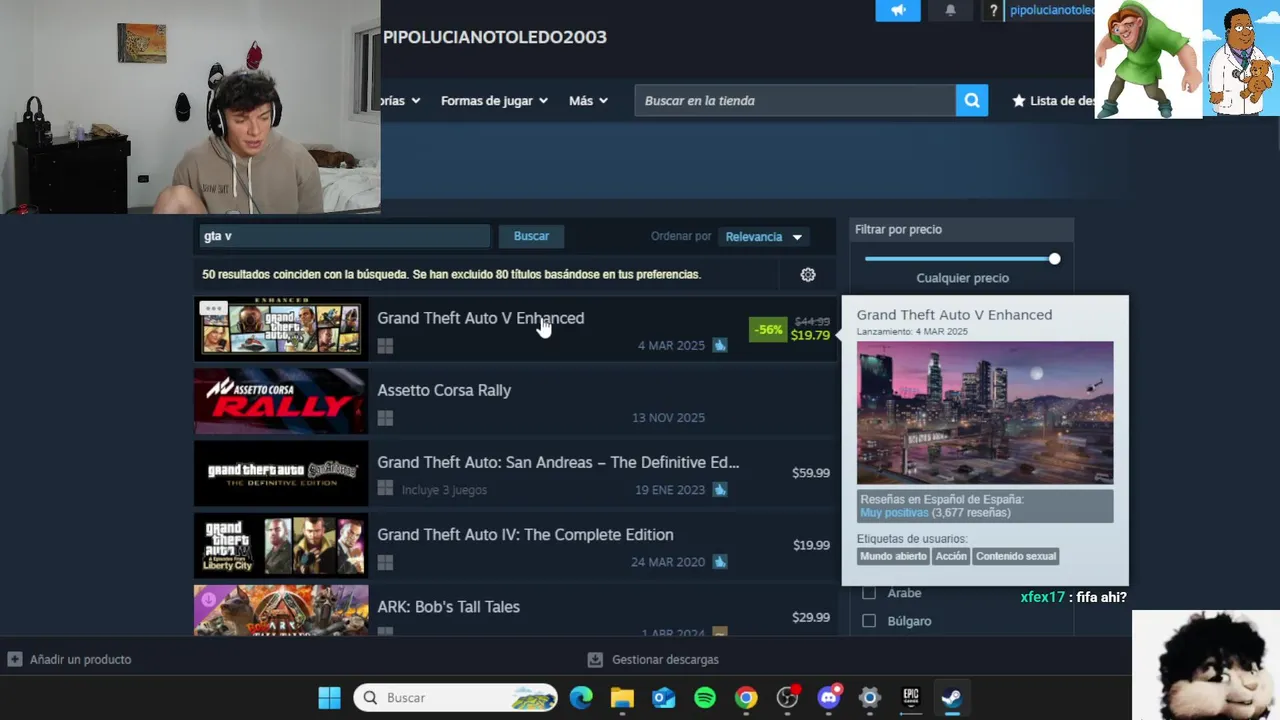Click the -56% discount badge
The height and width of the screenshot is (720, 1280).
pos(768,329)
